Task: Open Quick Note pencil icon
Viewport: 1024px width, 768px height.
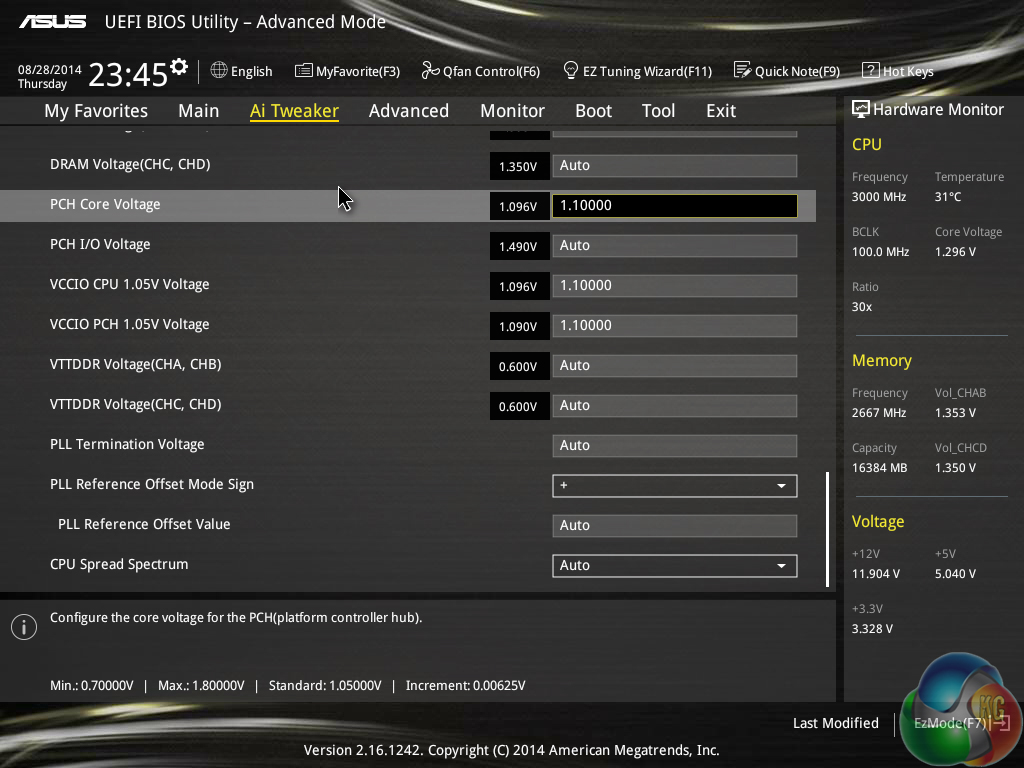Action: tap(743, 70)
